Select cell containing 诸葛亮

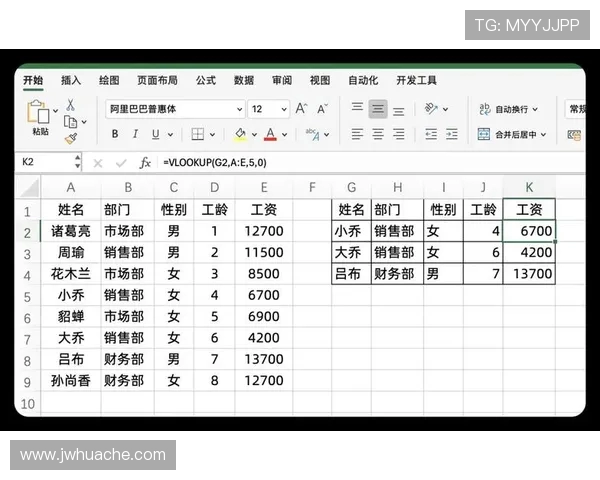click(71, 231)
